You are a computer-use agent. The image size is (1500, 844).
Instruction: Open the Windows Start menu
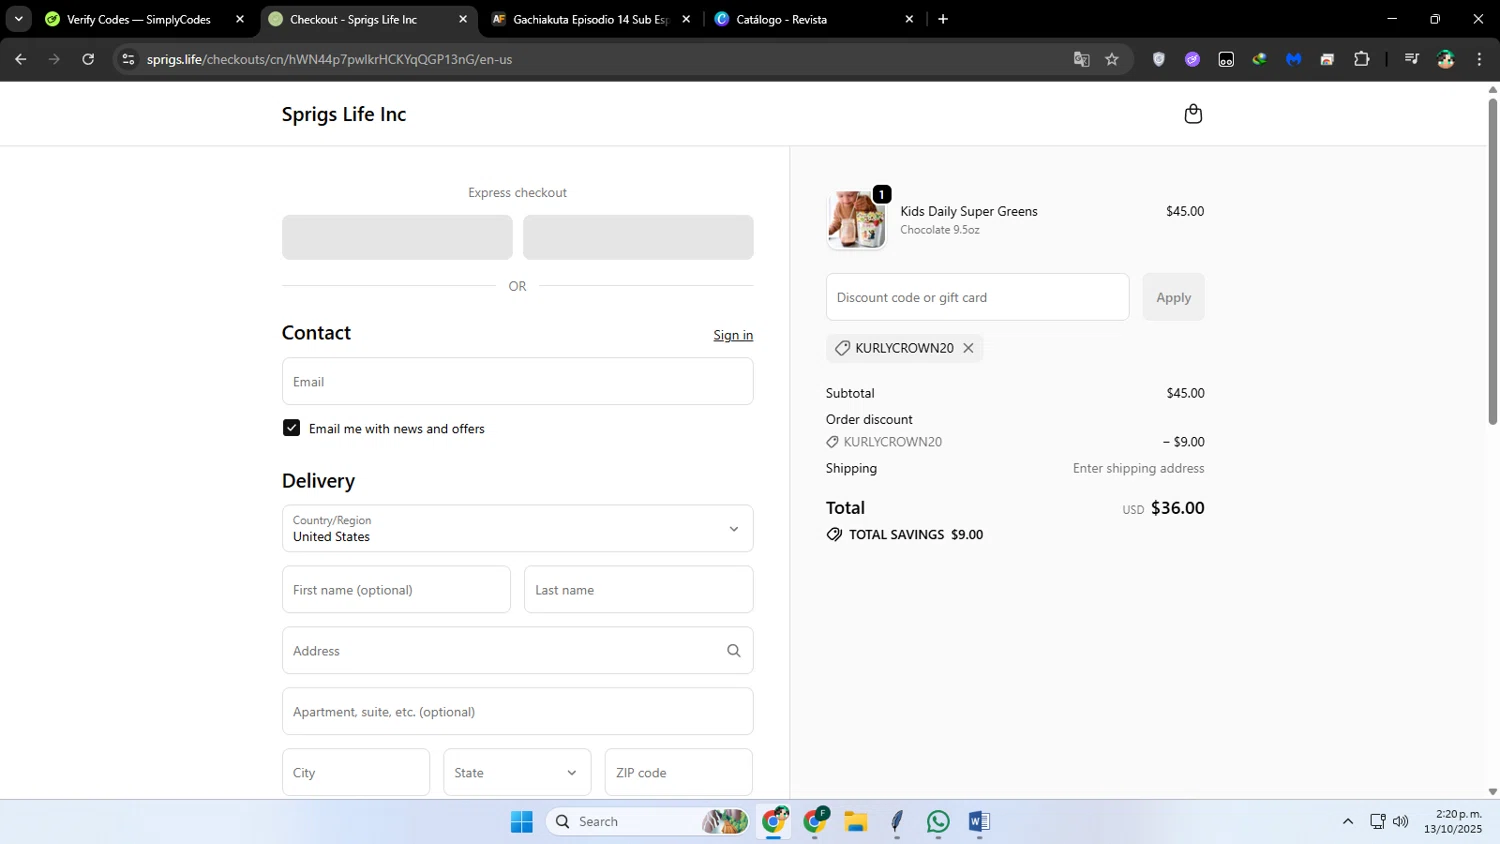[x=521, y=822]
